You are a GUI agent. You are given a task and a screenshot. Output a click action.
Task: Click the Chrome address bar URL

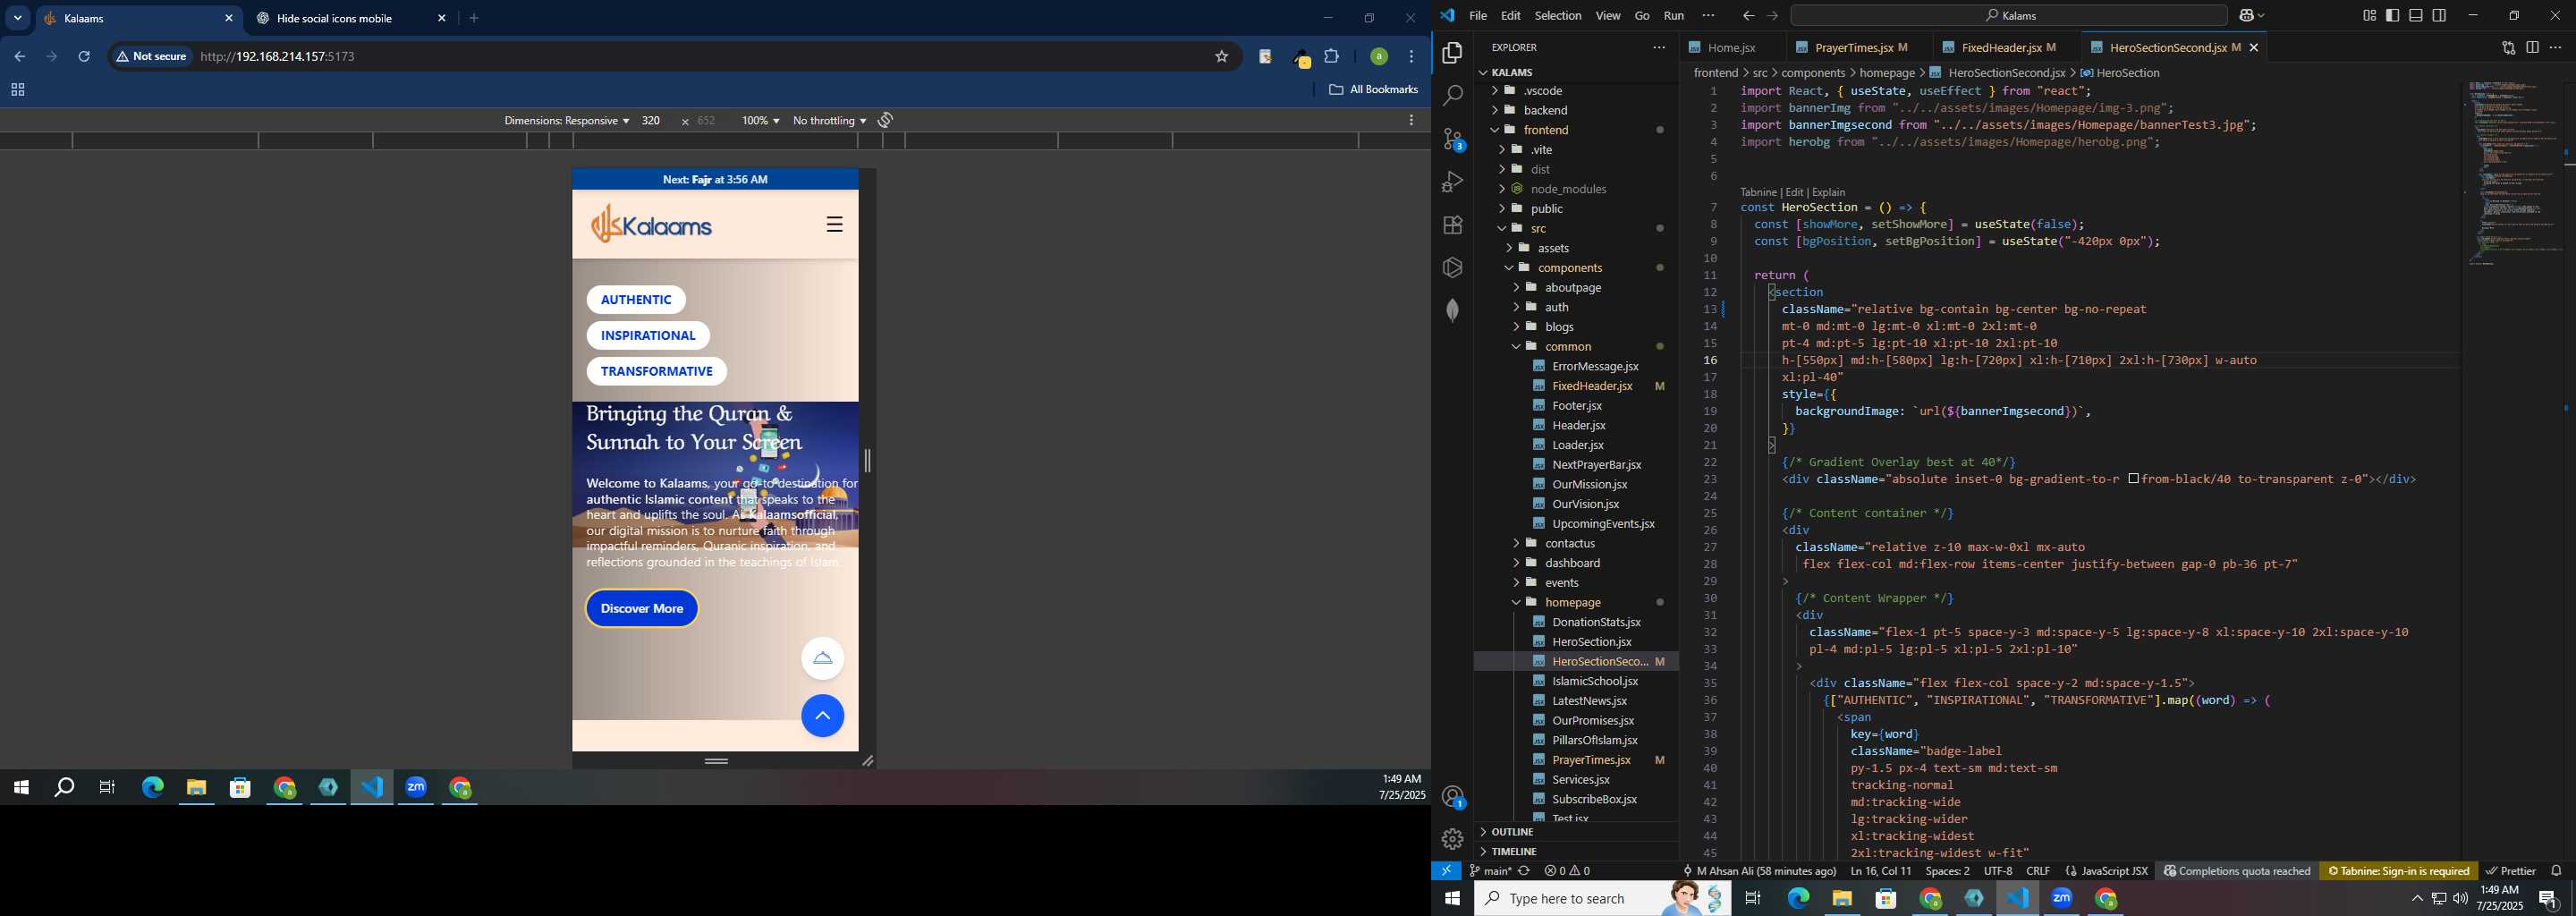(278, 57)
